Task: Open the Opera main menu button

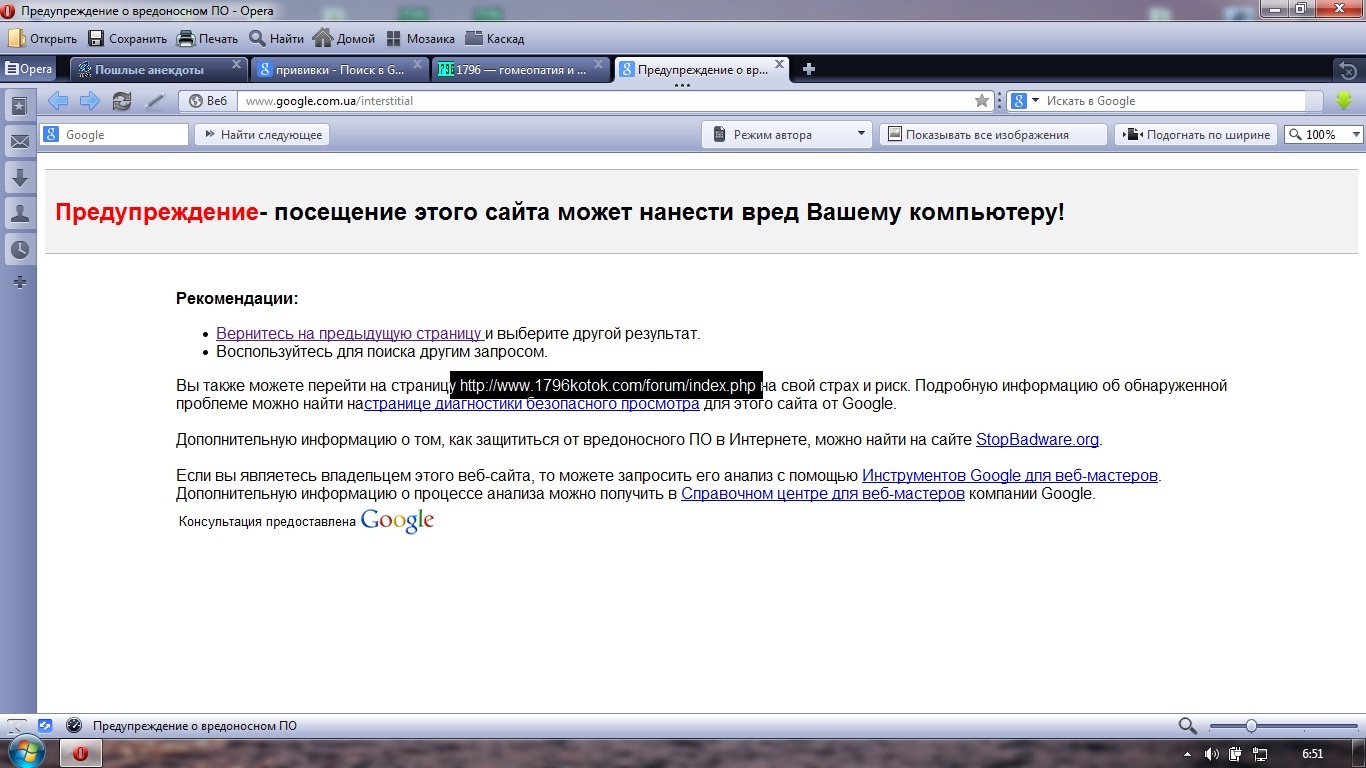Action: pos(29,69)
